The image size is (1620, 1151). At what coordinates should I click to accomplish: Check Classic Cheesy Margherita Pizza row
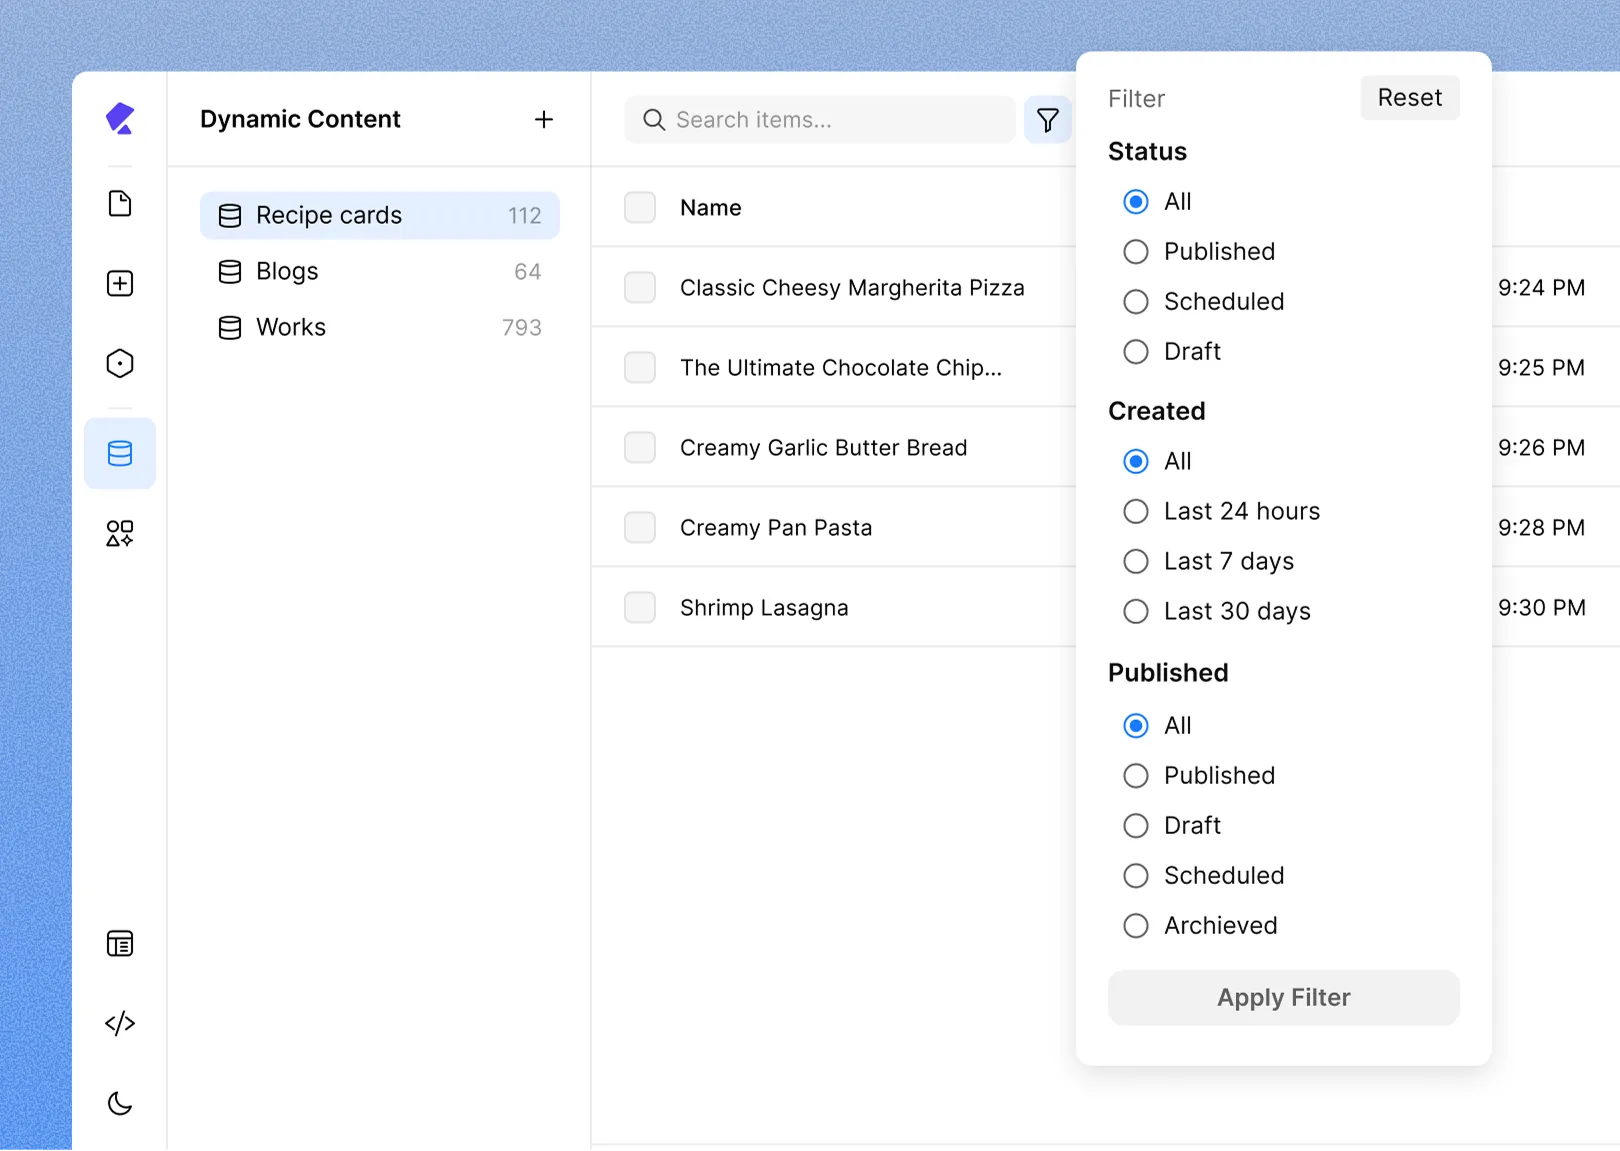tap(640, 287)
